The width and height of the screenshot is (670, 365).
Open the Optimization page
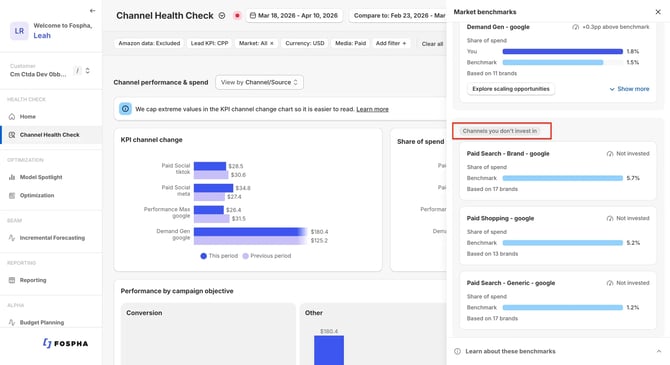click(37, 195)
